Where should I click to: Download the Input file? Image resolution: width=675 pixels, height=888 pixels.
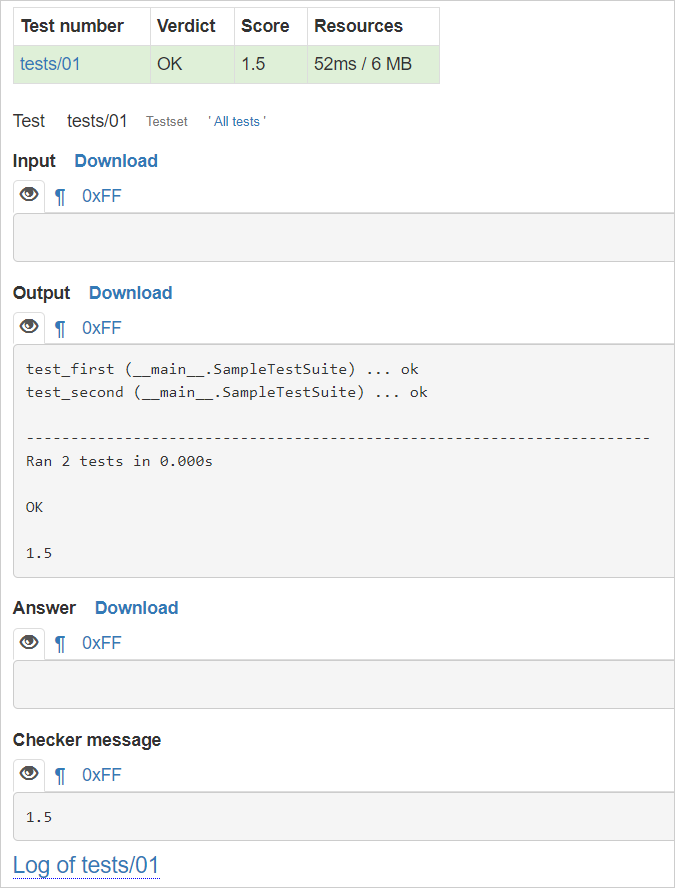[116, 161]
